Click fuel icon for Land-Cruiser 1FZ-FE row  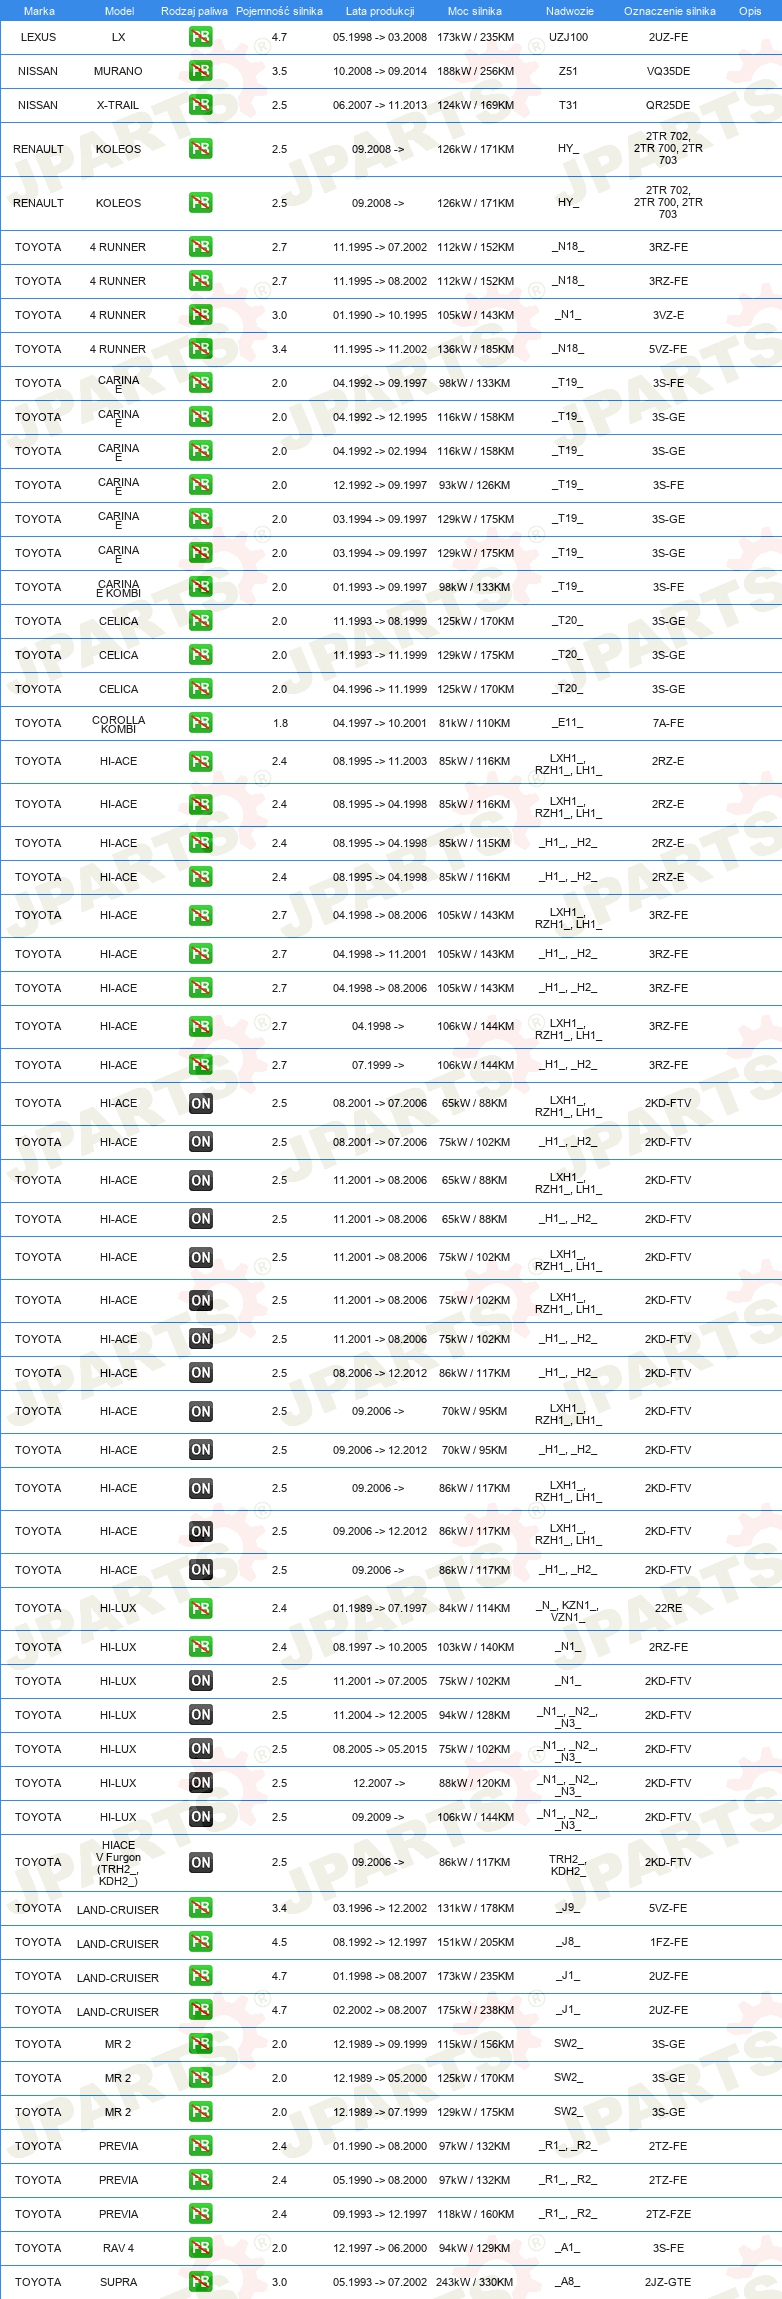tap(201, 1942)
